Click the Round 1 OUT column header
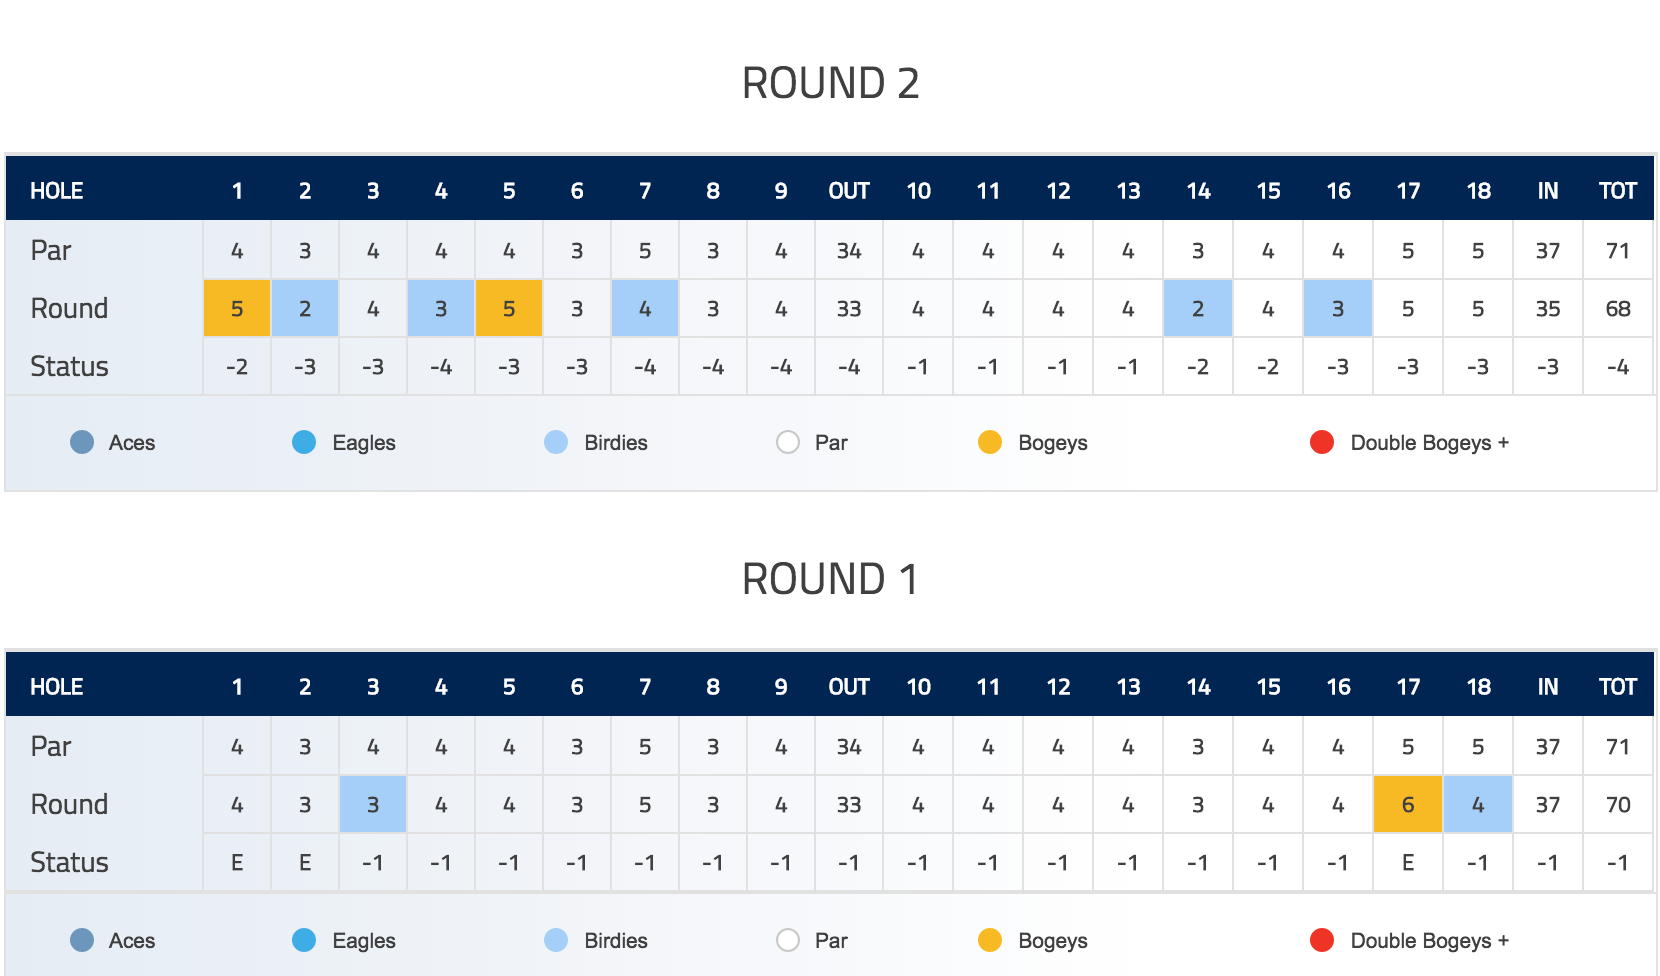This screenshot has height=976, width=1660. click(x=849, y=687)
